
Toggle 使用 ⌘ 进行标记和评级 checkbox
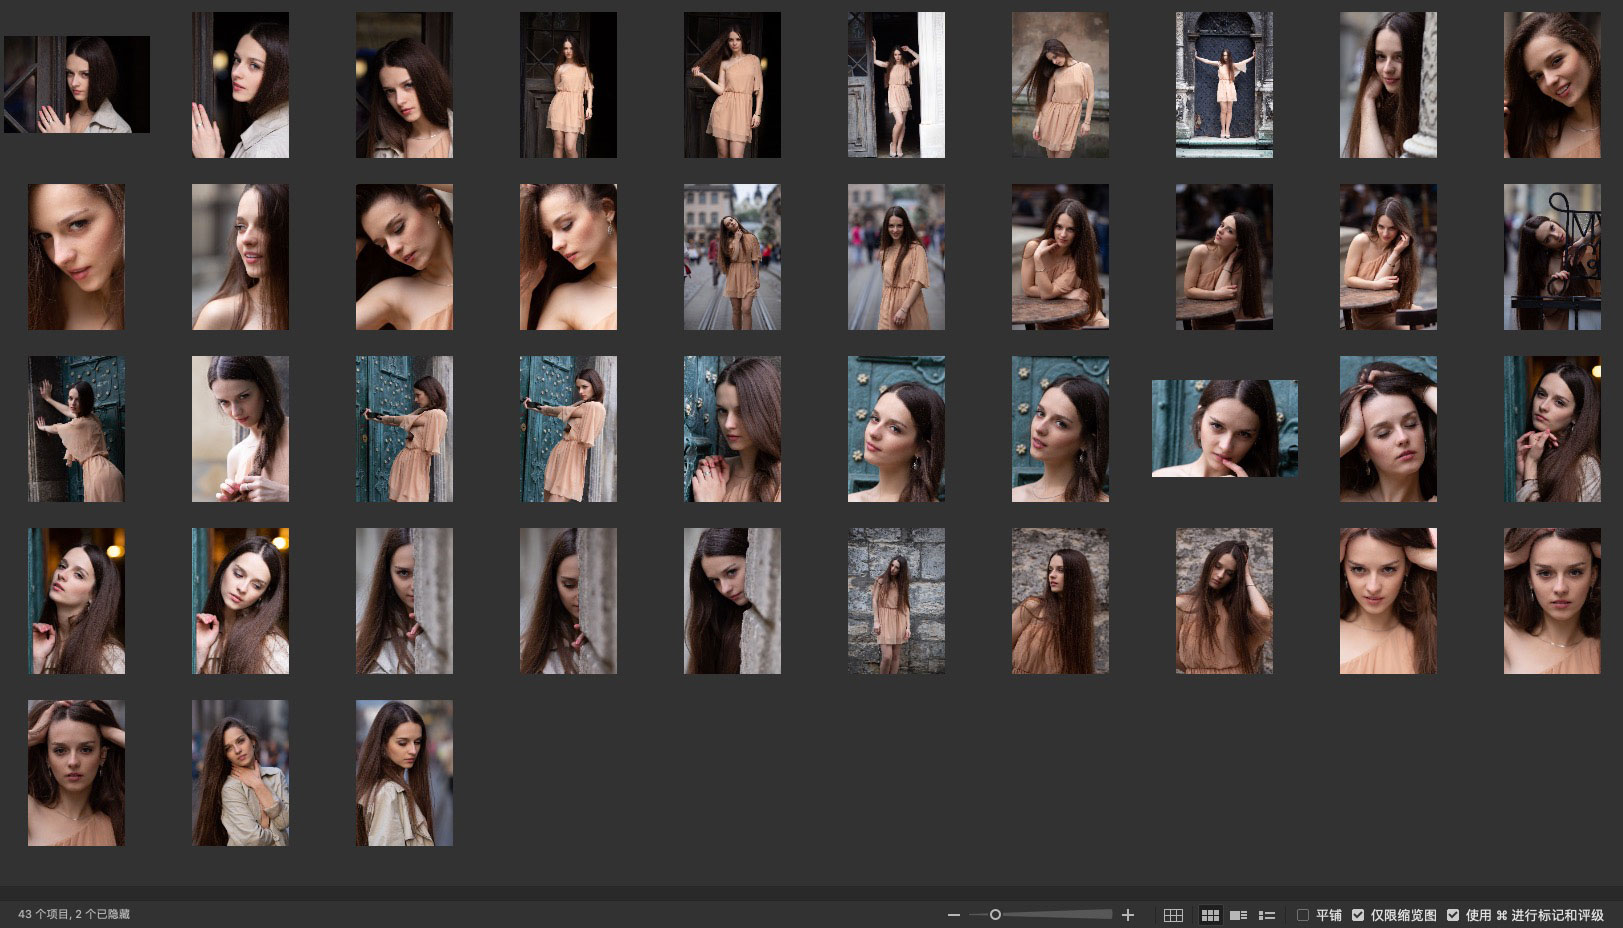pyautogui.click(x=1453, y=915)
